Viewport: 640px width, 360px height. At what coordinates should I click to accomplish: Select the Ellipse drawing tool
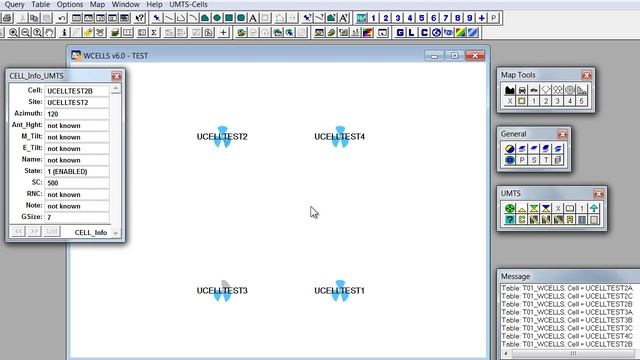[217, 18]
